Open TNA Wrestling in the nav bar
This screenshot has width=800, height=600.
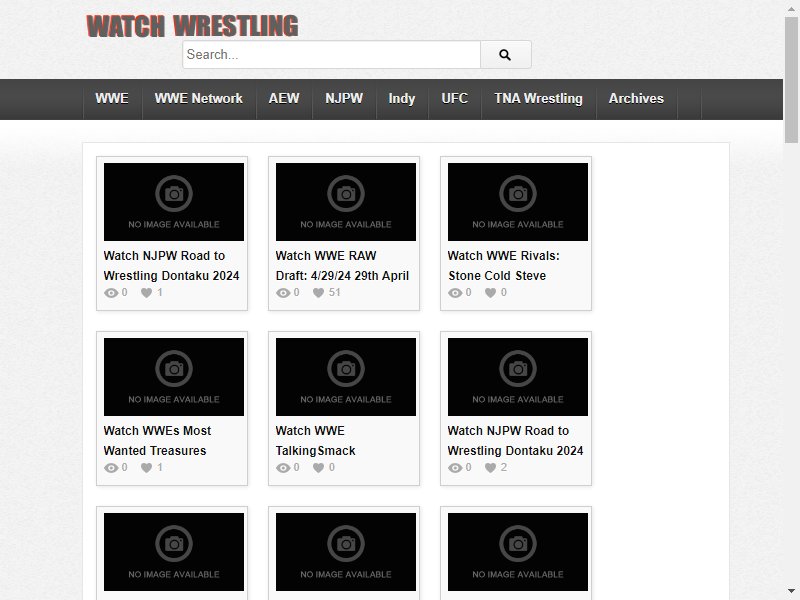tap(538, 98)
